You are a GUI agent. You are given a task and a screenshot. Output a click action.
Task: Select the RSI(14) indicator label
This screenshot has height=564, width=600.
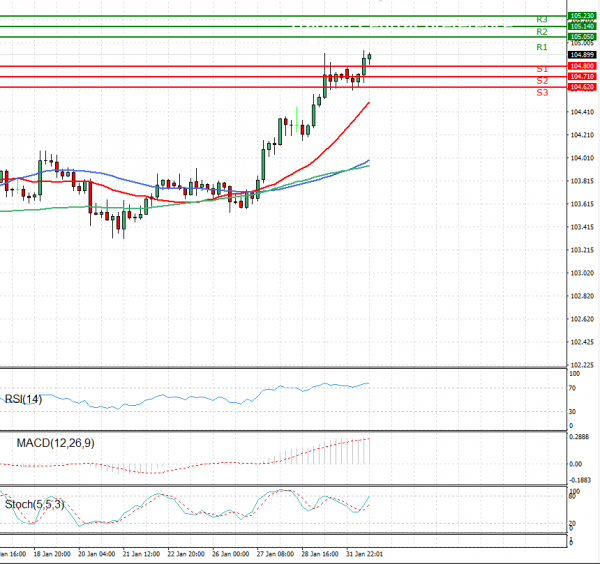point(23,399)
